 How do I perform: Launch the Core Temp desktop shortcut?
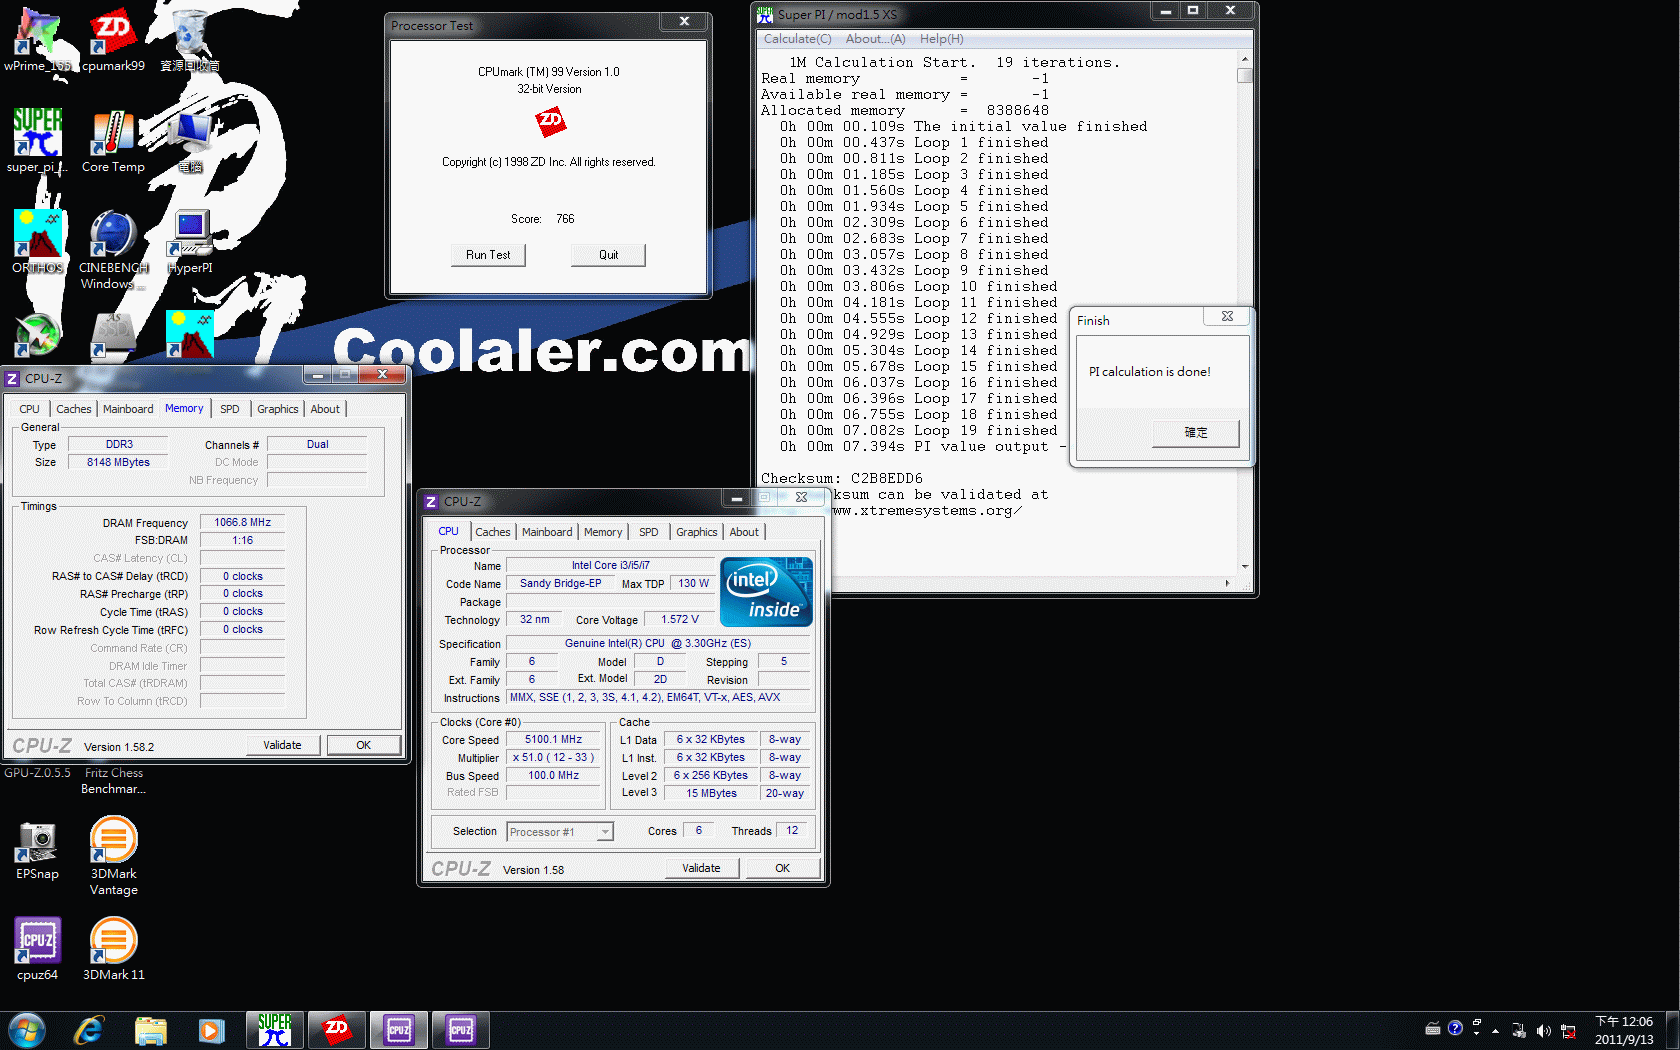(x=113, y=141)
